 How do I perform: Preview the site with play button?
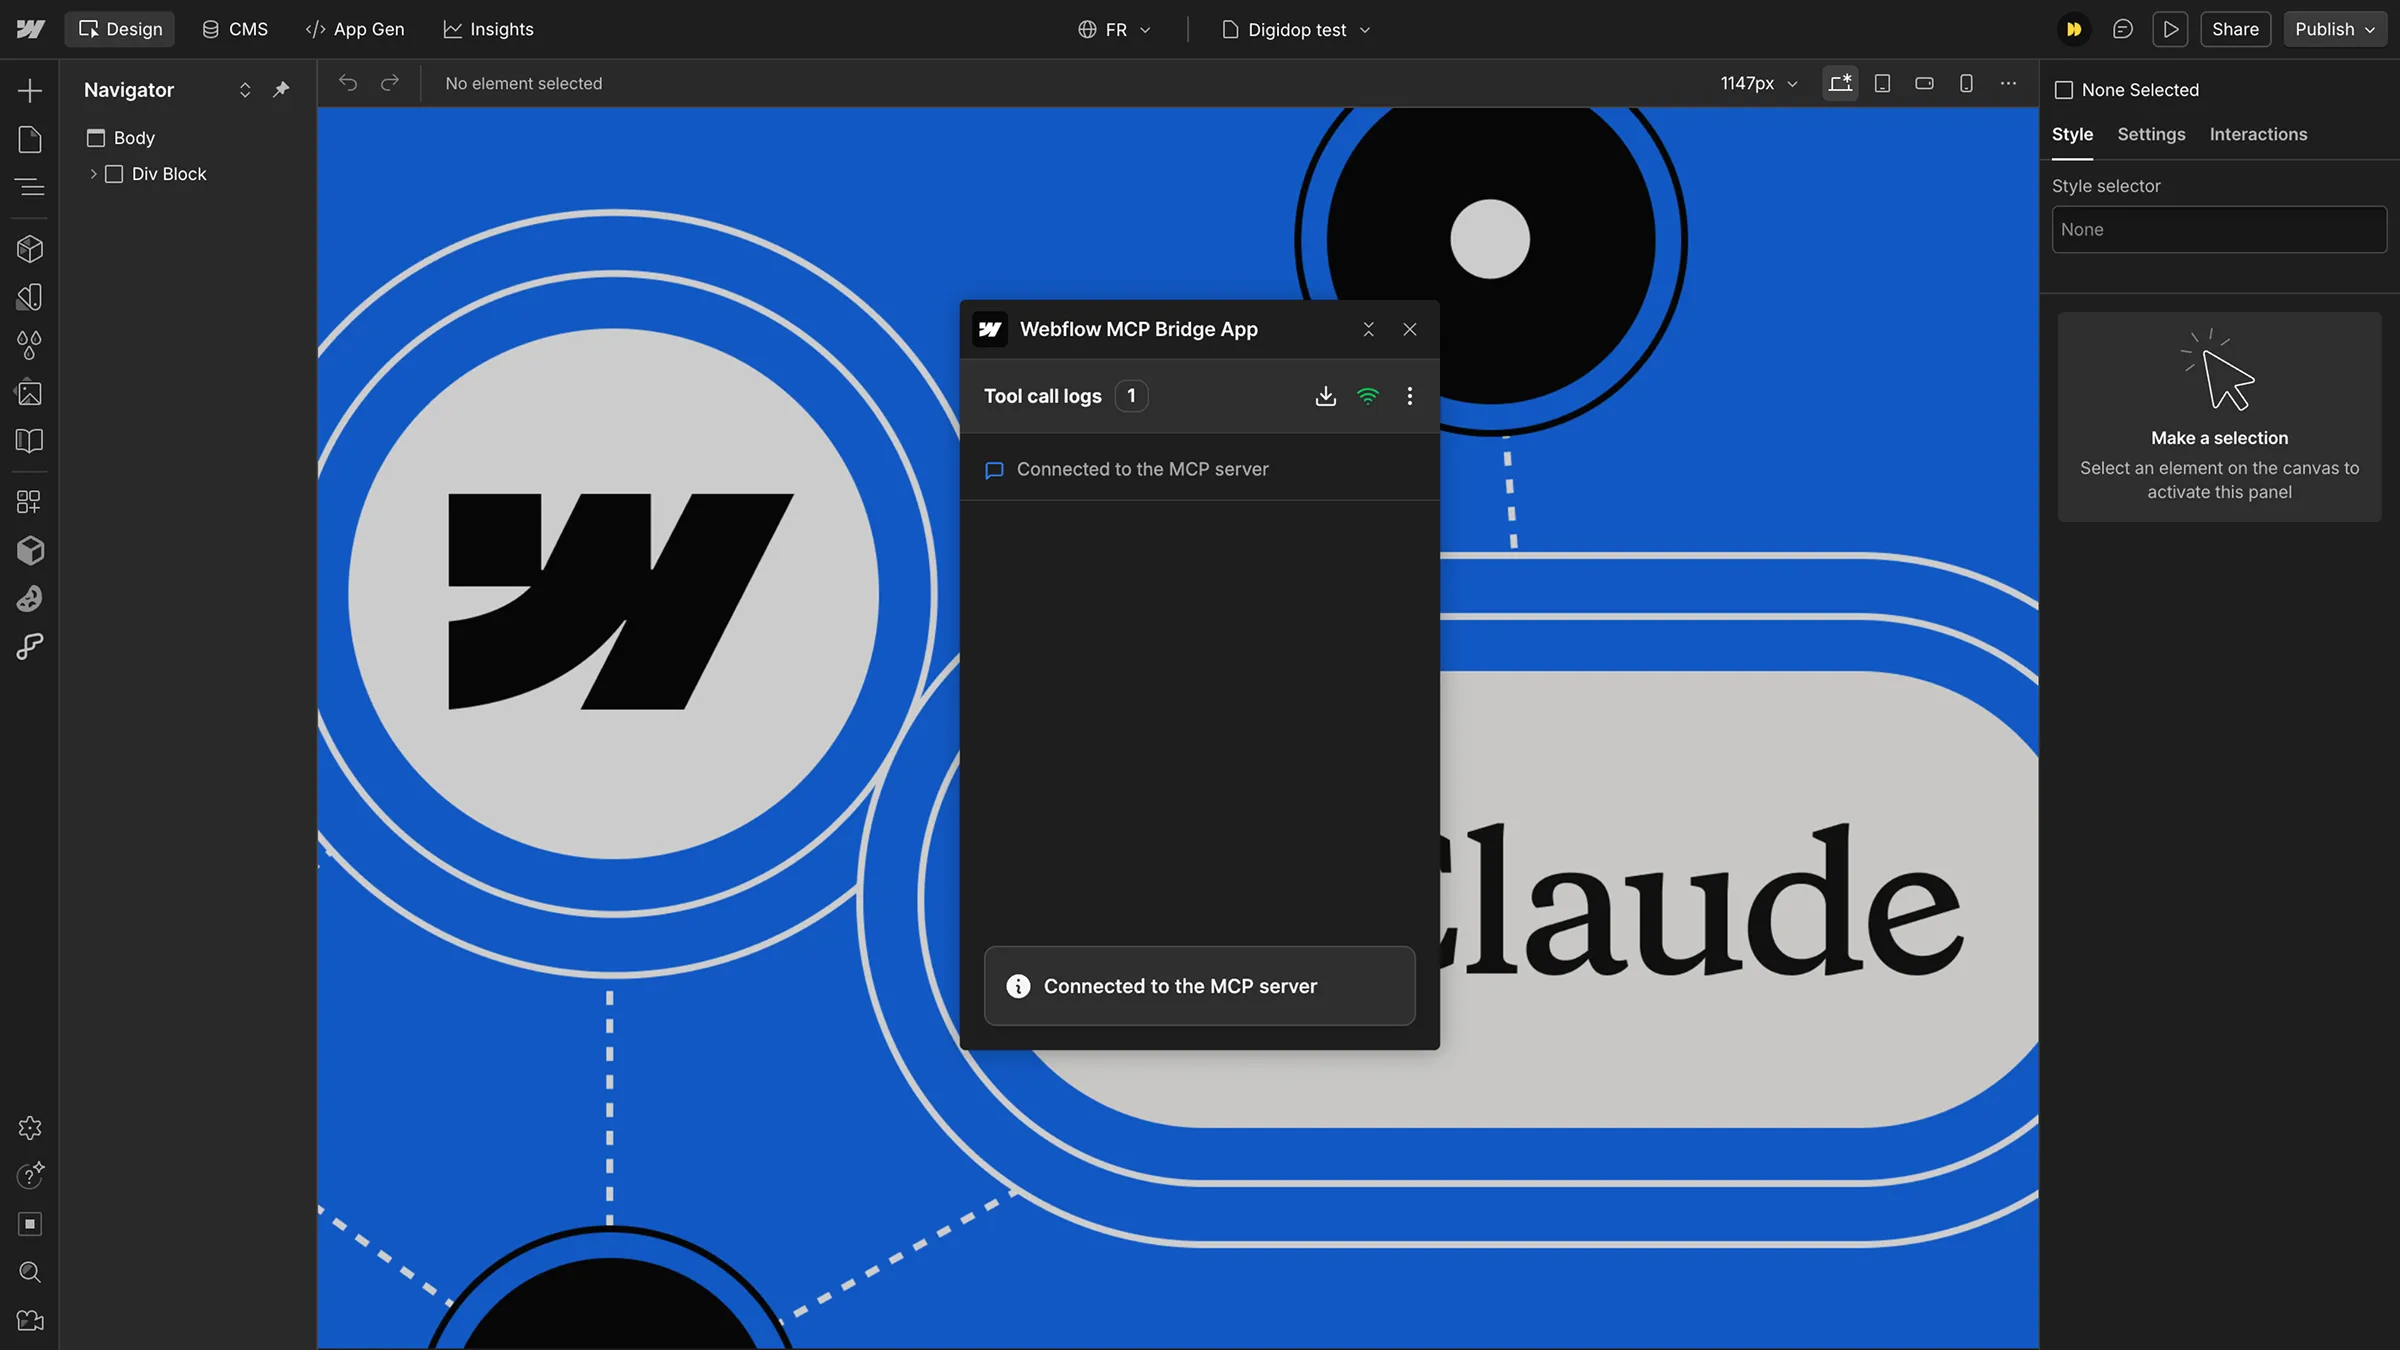(x=2170, y=29)
